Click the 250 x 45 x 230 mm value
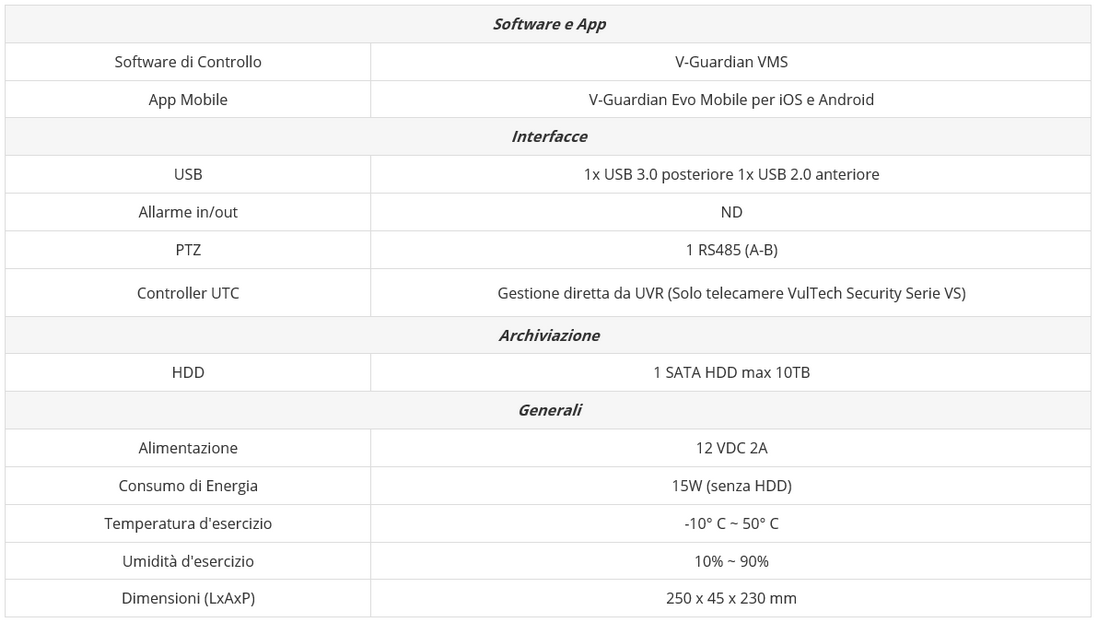 coord(731,598)
